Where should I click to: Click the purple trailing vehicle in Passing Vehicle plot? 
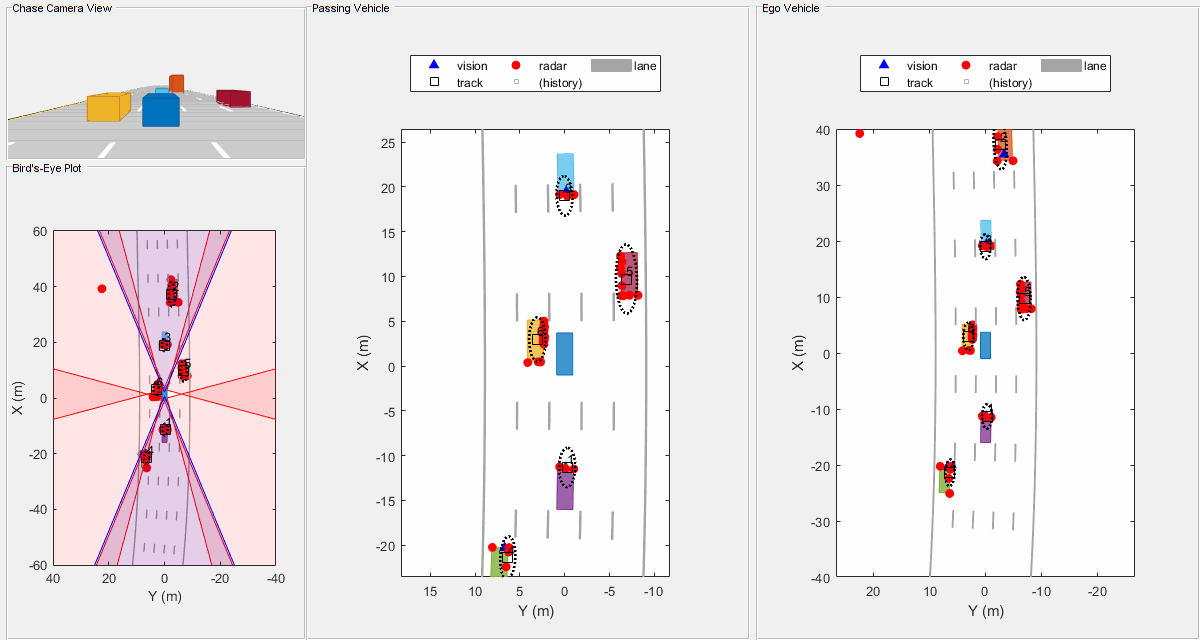pos(565,488)
